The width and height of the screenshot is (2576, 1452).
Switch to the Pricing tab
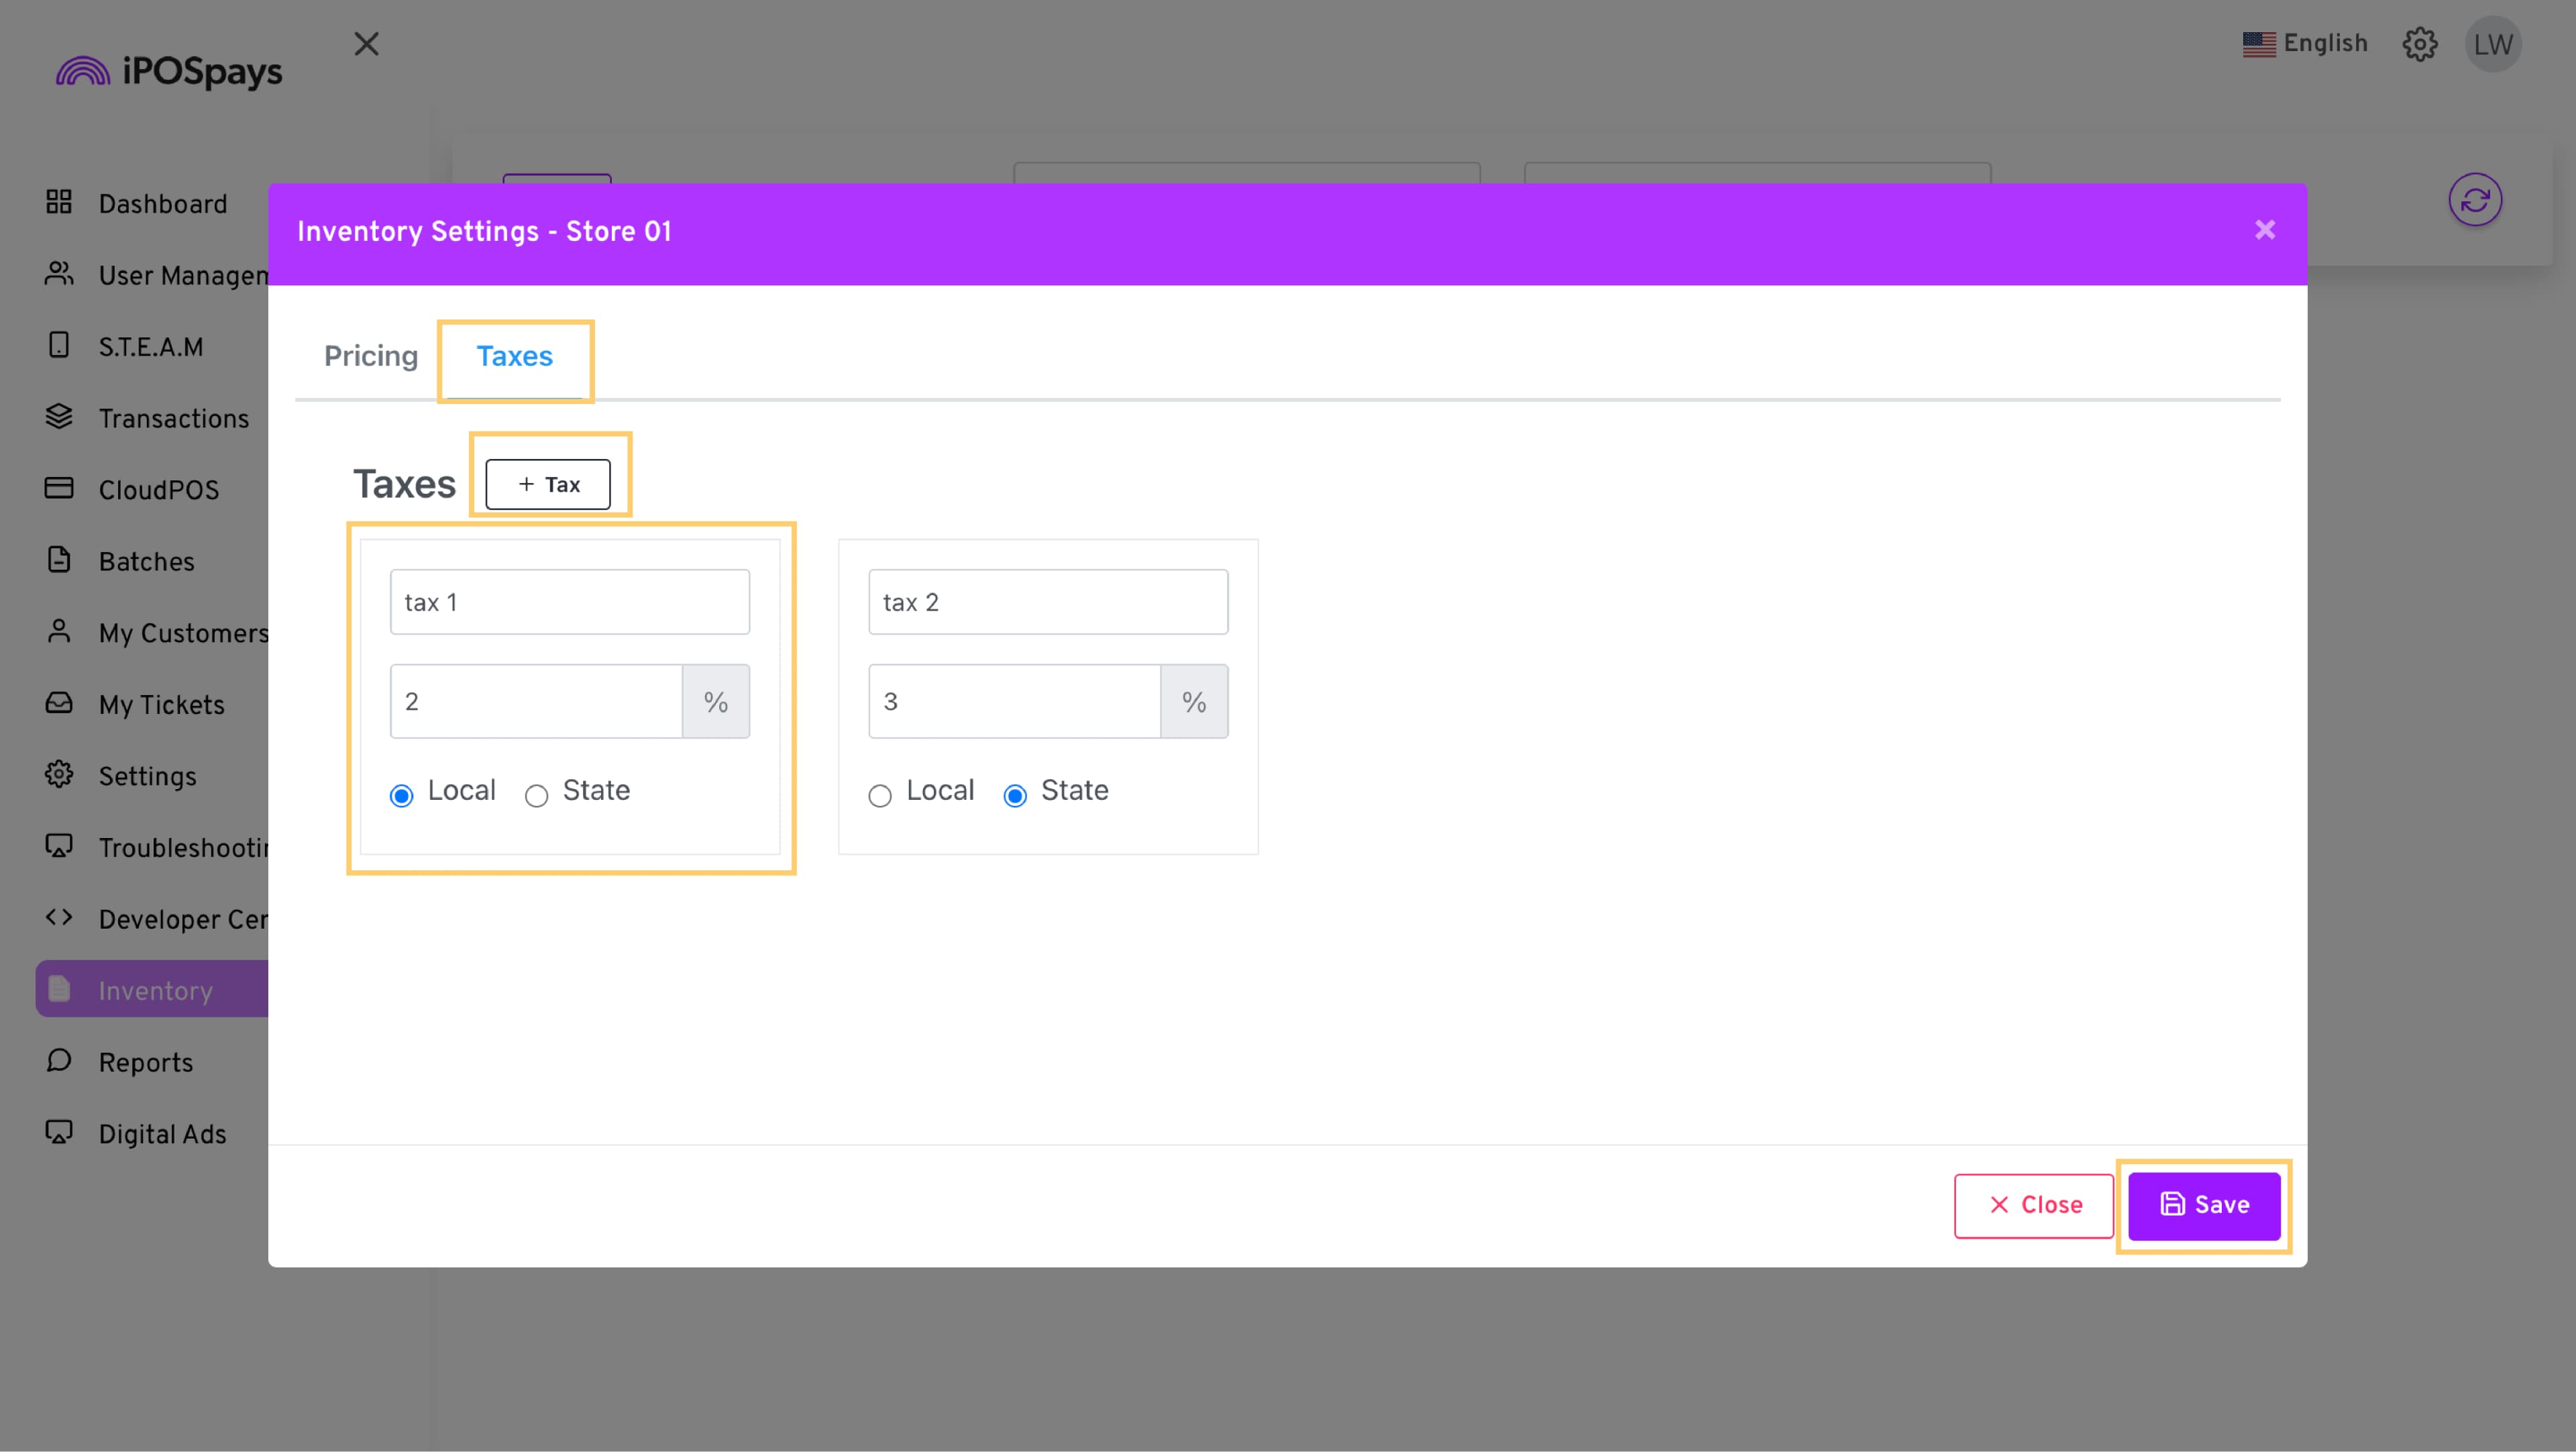371,356
